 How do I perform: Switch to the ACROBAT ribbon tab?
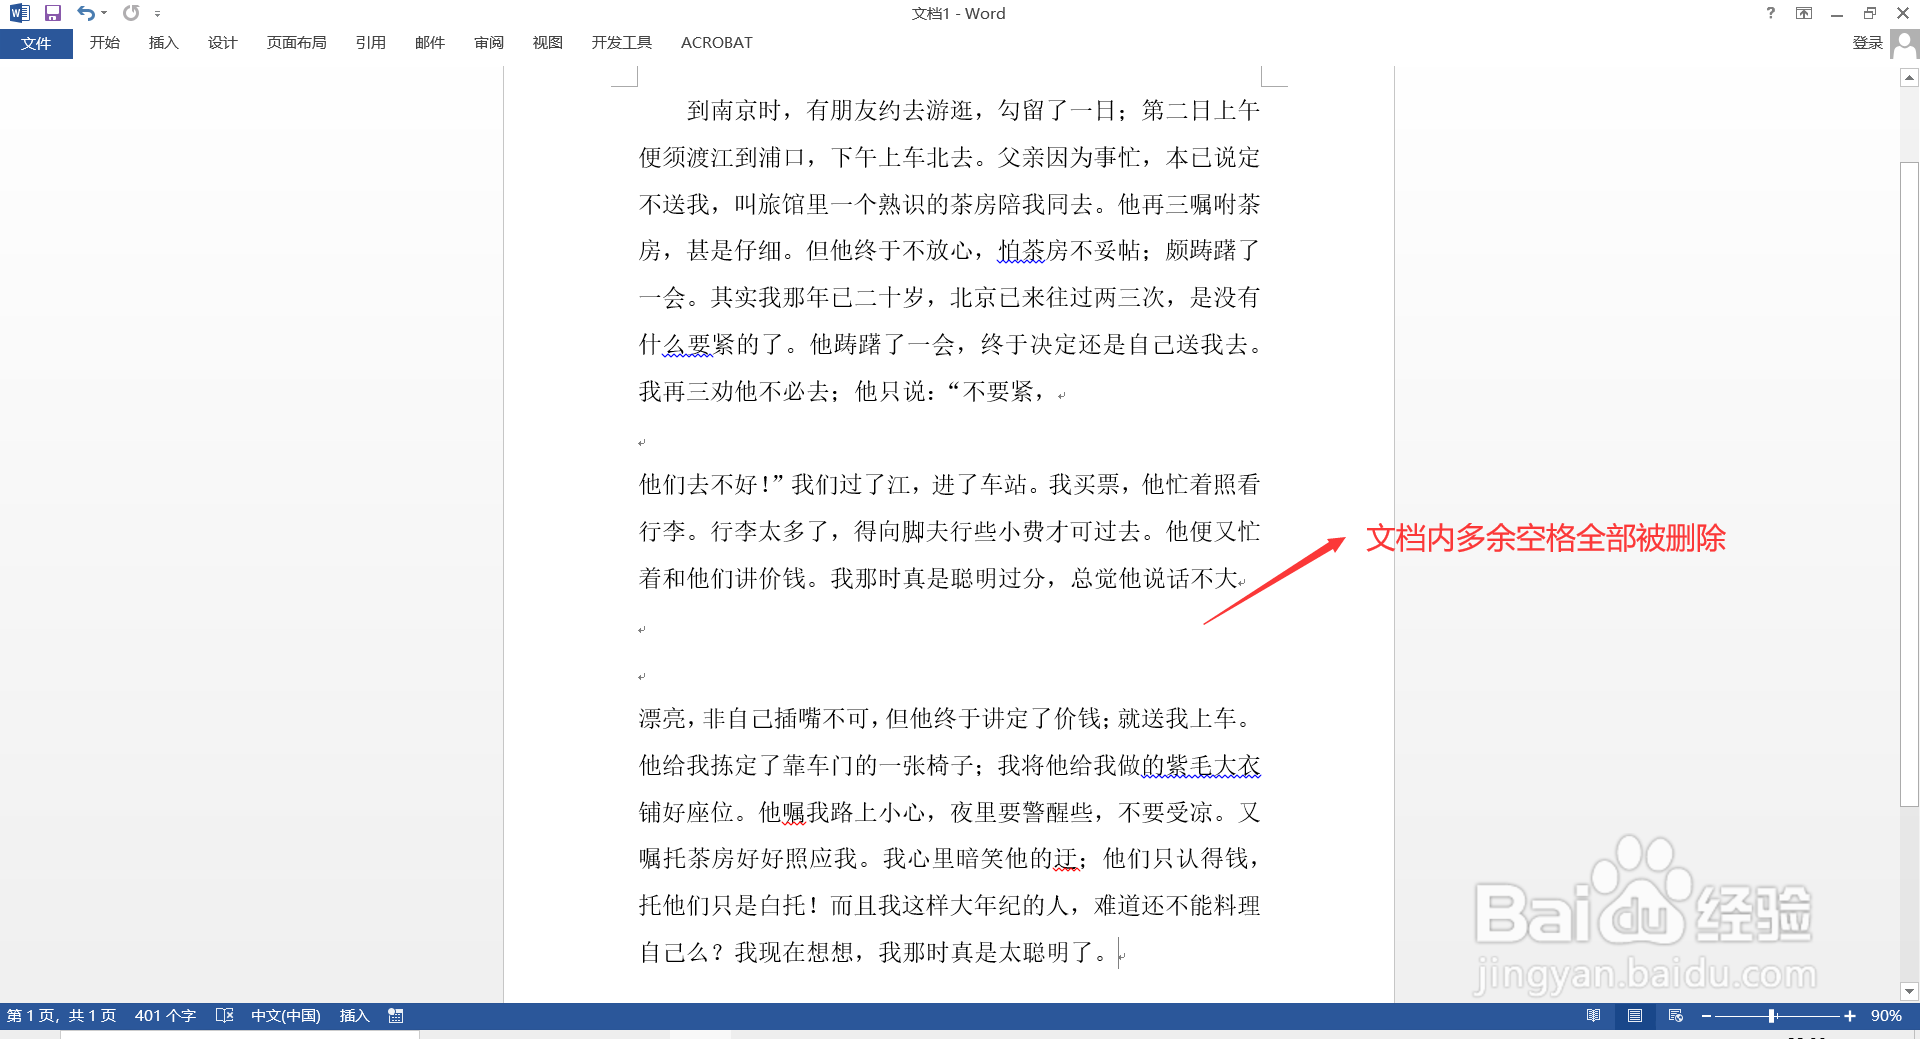717,43
